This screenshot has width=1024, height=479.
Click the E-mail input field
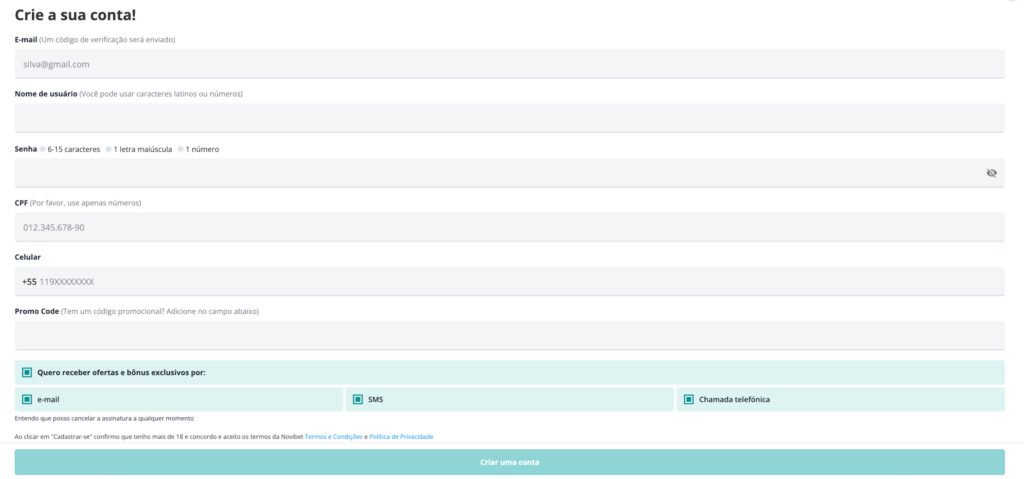(509, 64)
